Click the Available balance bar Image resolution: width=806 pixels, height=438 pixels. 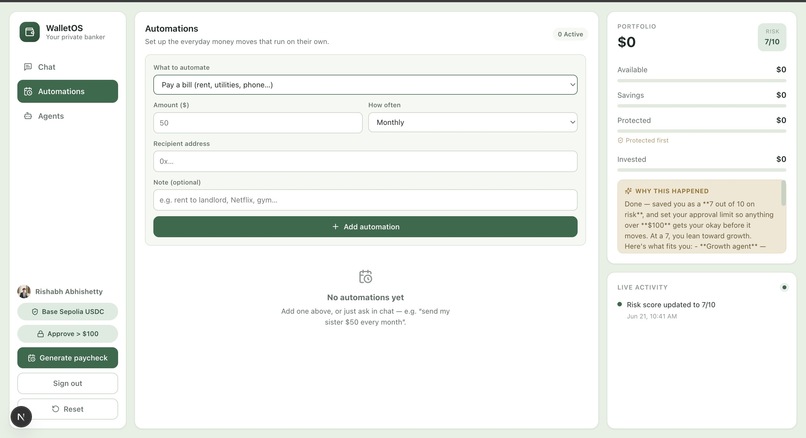702,81
